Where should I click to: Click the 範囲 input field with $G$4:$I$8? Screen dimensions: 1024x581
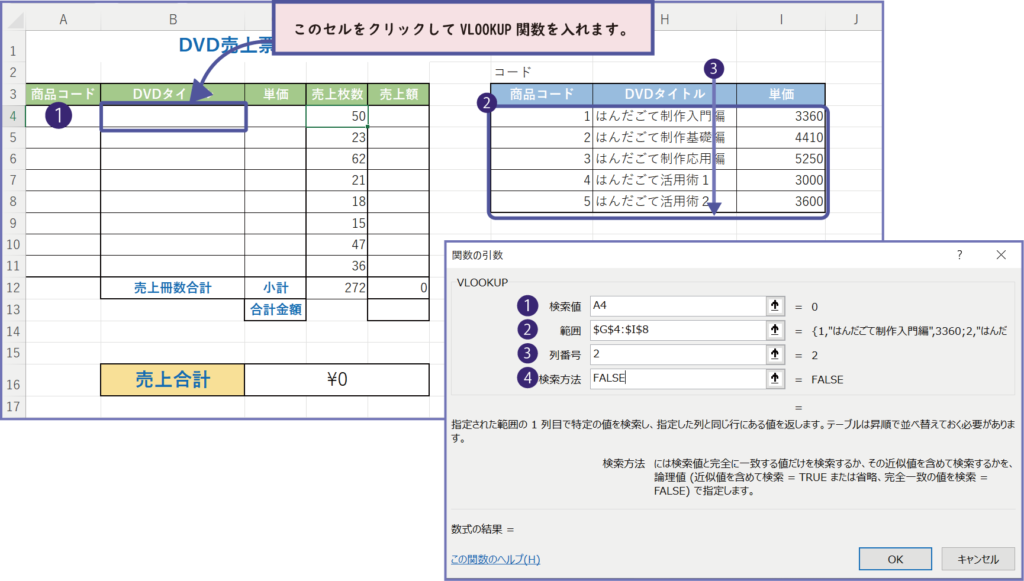675,330
